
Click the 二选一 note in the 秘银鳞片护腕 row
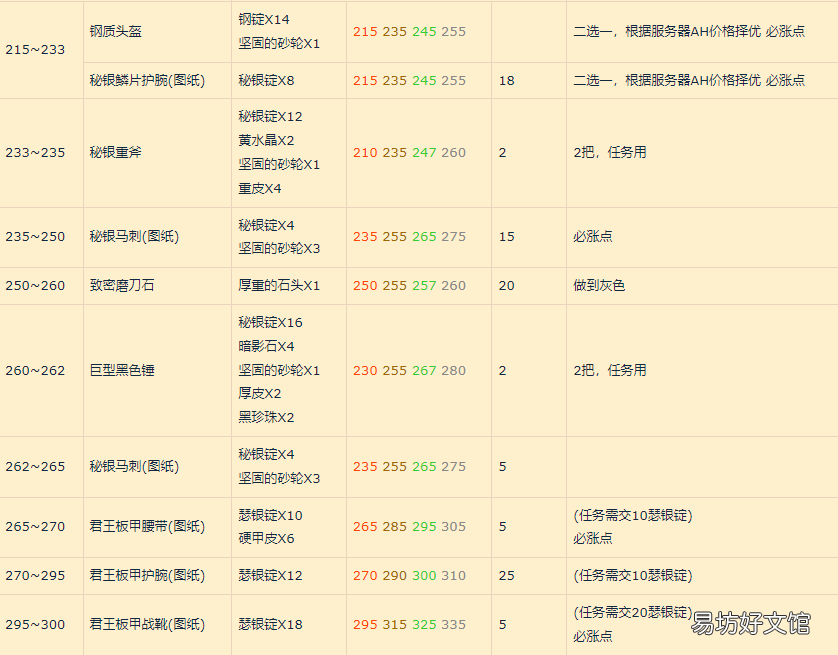pyautogui.click(x=689, y=81)
